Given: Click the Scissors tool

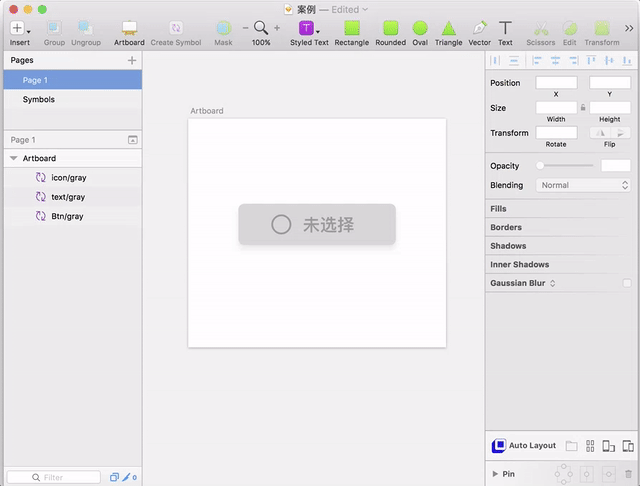Looking at the screenshot, I should tap(541, 28).
